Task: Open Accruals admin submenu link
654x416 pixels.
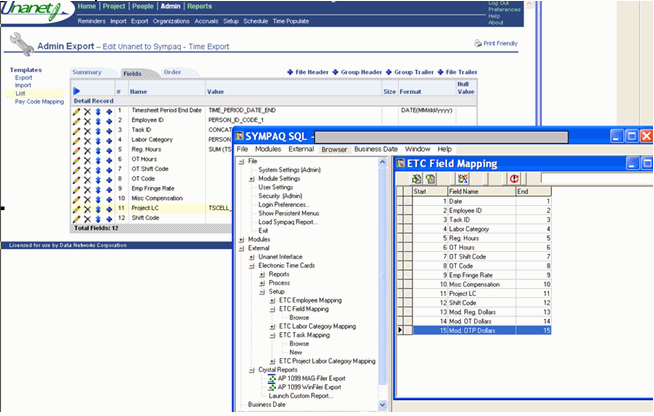Action: pos(206,21)
